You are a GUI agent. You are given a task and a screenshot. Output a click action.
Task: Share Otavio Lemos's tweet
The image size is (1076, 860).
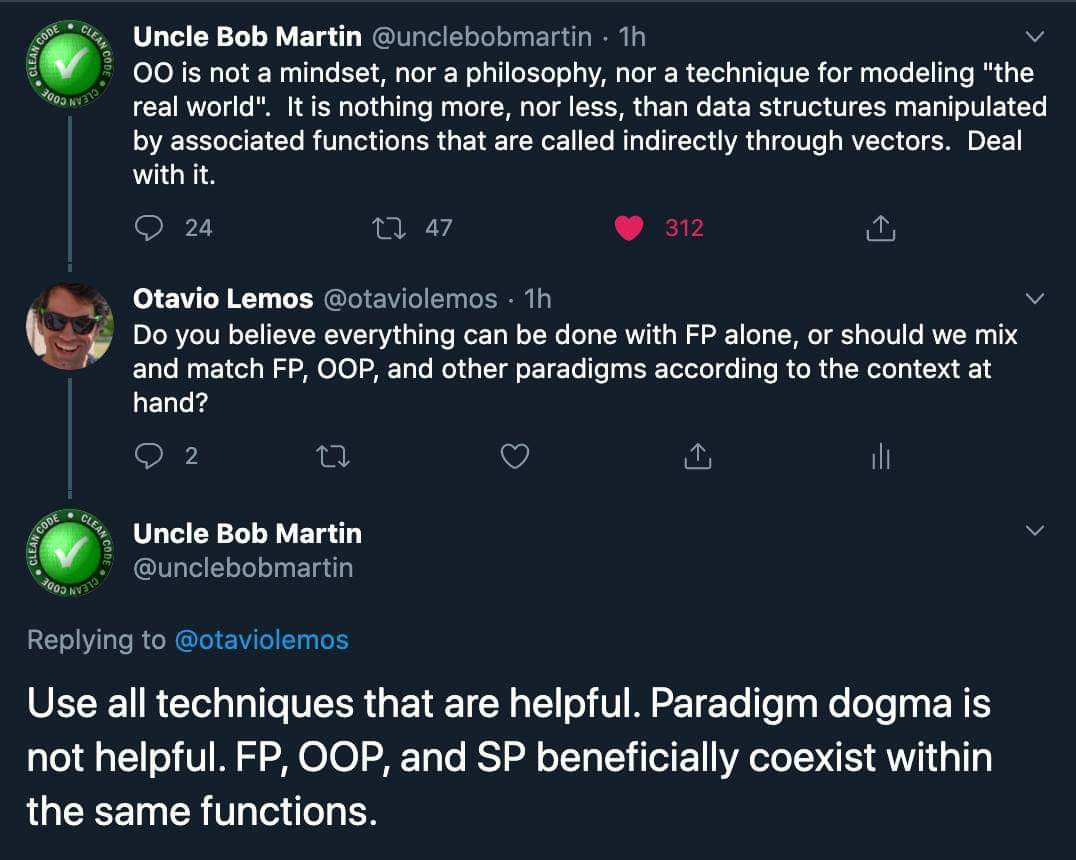tap(697, 456)
